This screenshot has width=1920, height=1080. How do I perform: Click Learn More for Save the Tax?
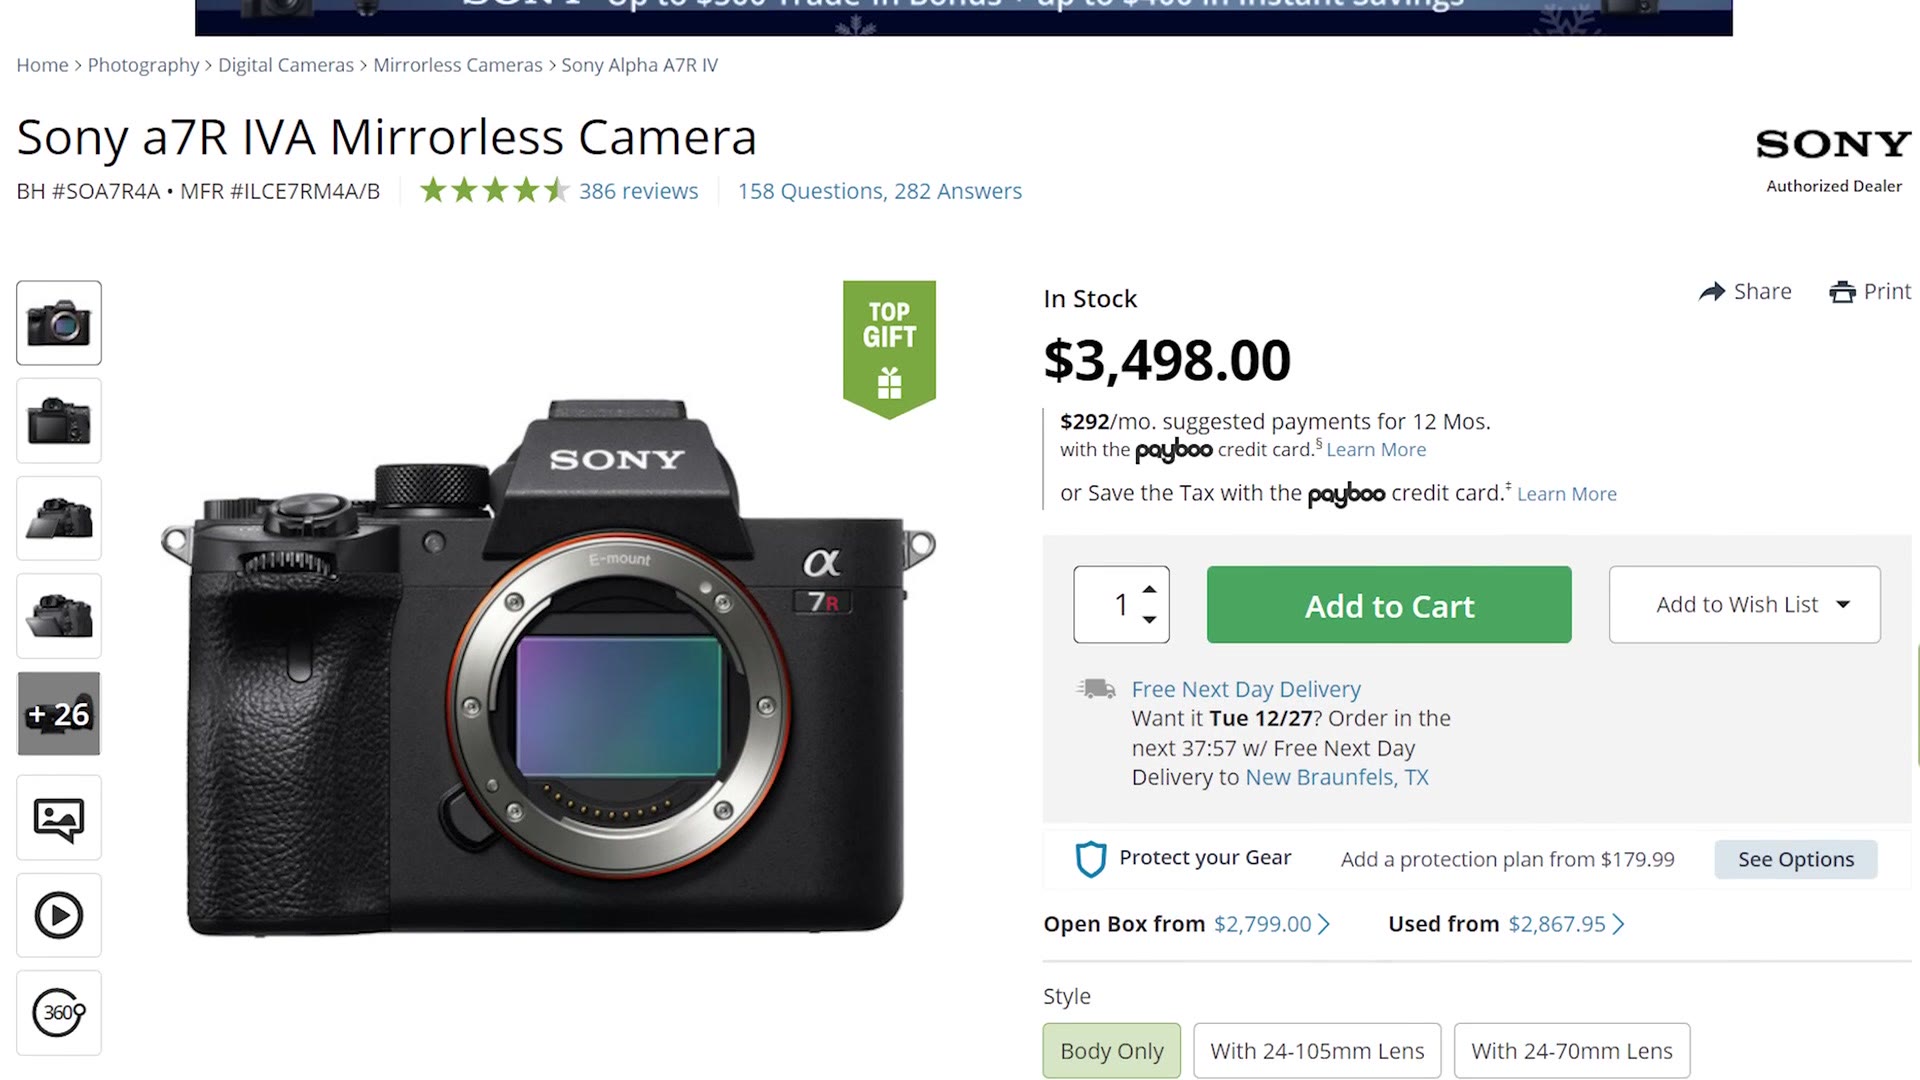pyautogui.click(x=1567, y=494)
